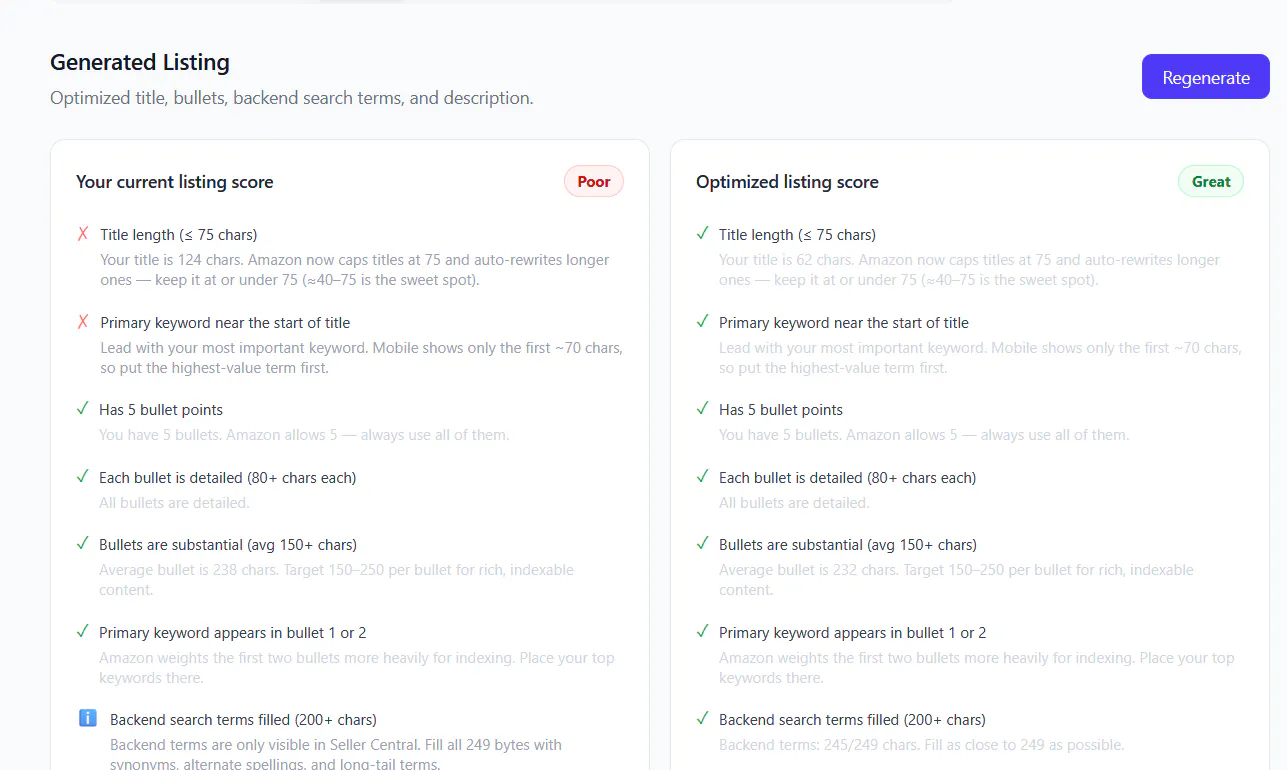
Task: Click current 'Title length (≤ 75 chars)' label
Action: point(179,235)
